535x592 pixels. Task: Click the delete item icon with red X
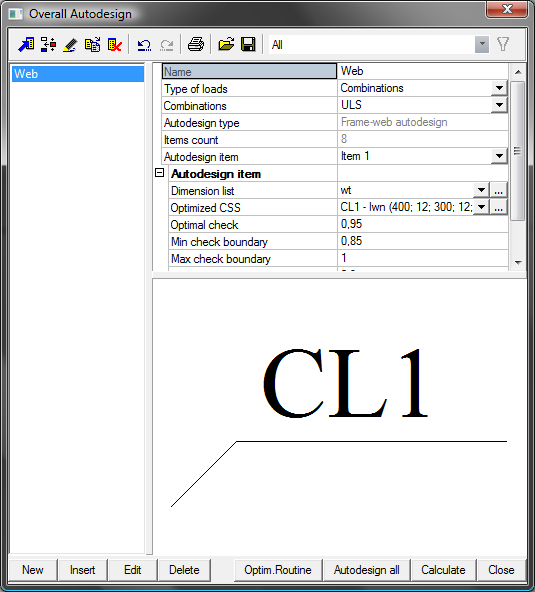click(x=115, y=45)
